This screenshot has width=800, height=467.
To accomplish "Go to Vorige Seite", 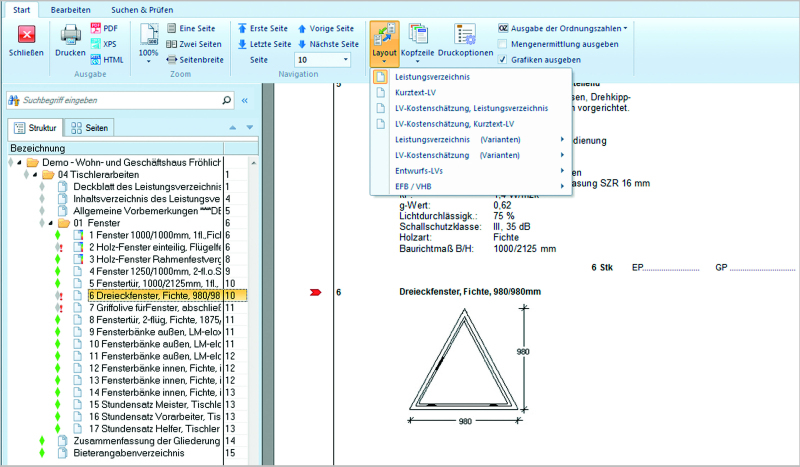I will click(326, 28).
